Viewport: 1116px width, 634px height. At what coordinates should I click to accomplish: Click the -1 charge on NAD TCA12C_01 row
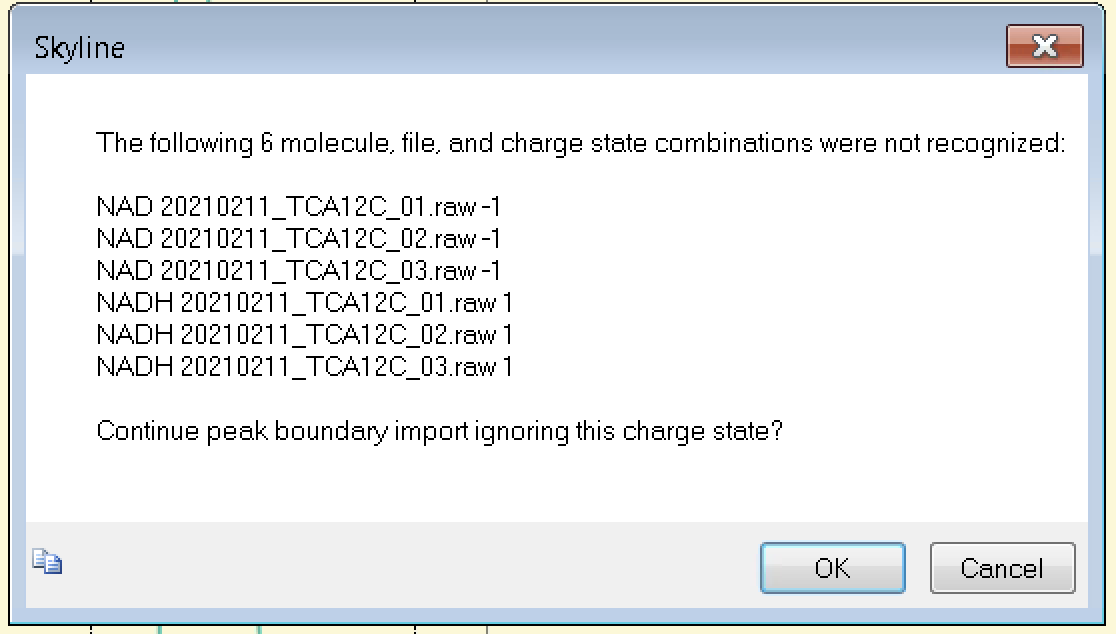pyautogui.click(x=490, y=207)
